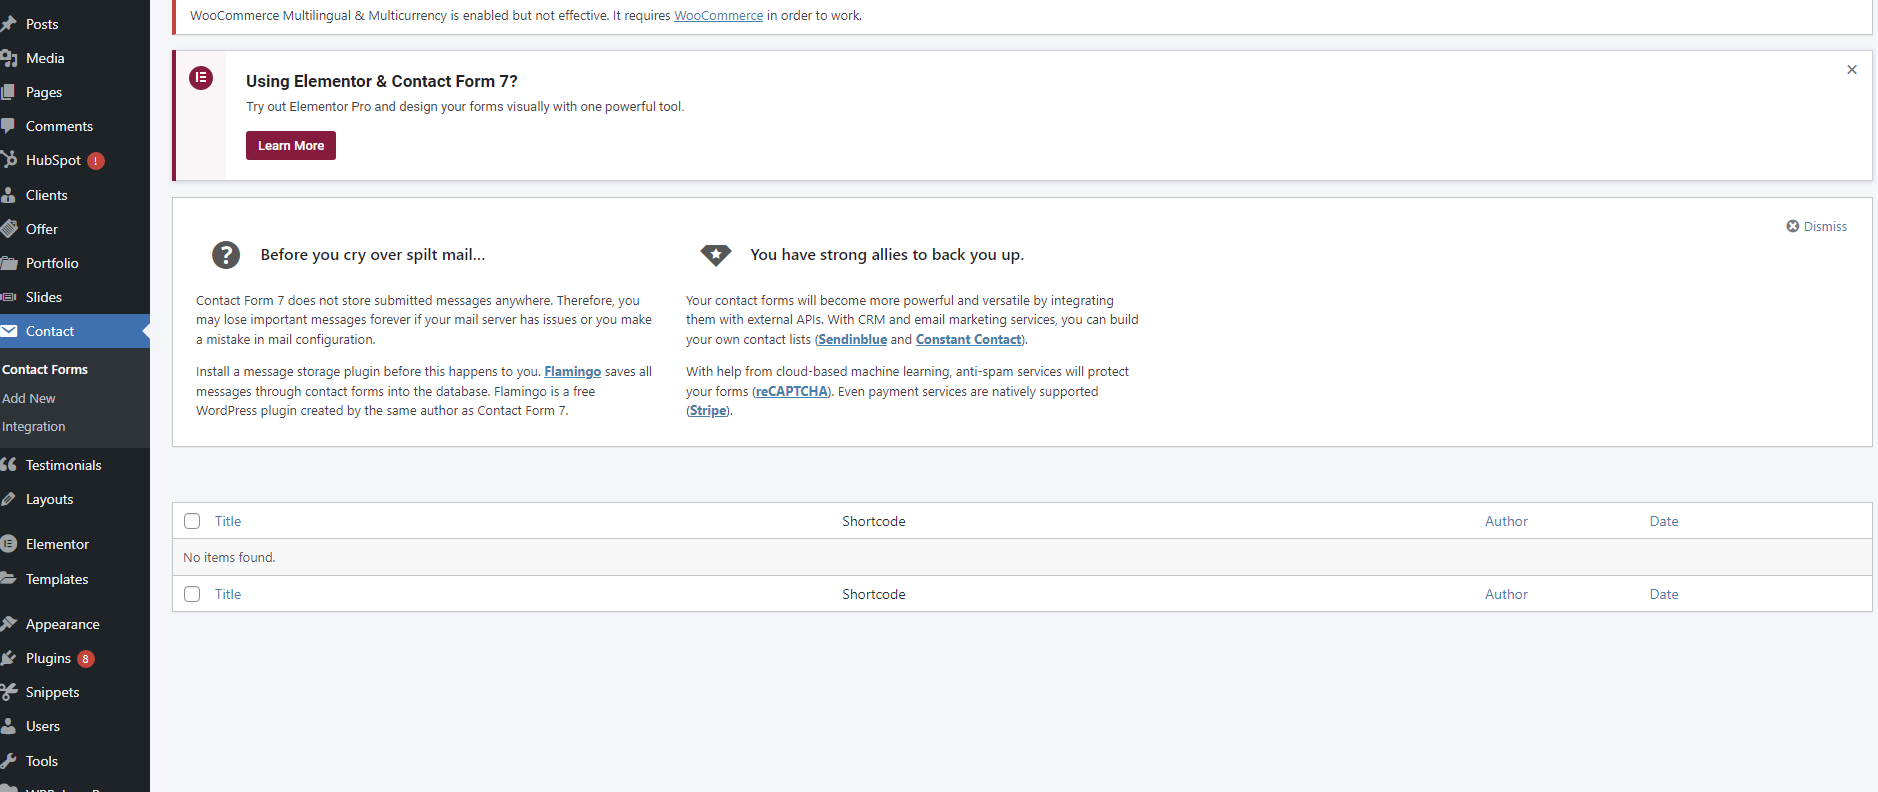Click the Appearance paintbrush icon
Viewport: 1878px width, 792px height.
pos(9,624)
